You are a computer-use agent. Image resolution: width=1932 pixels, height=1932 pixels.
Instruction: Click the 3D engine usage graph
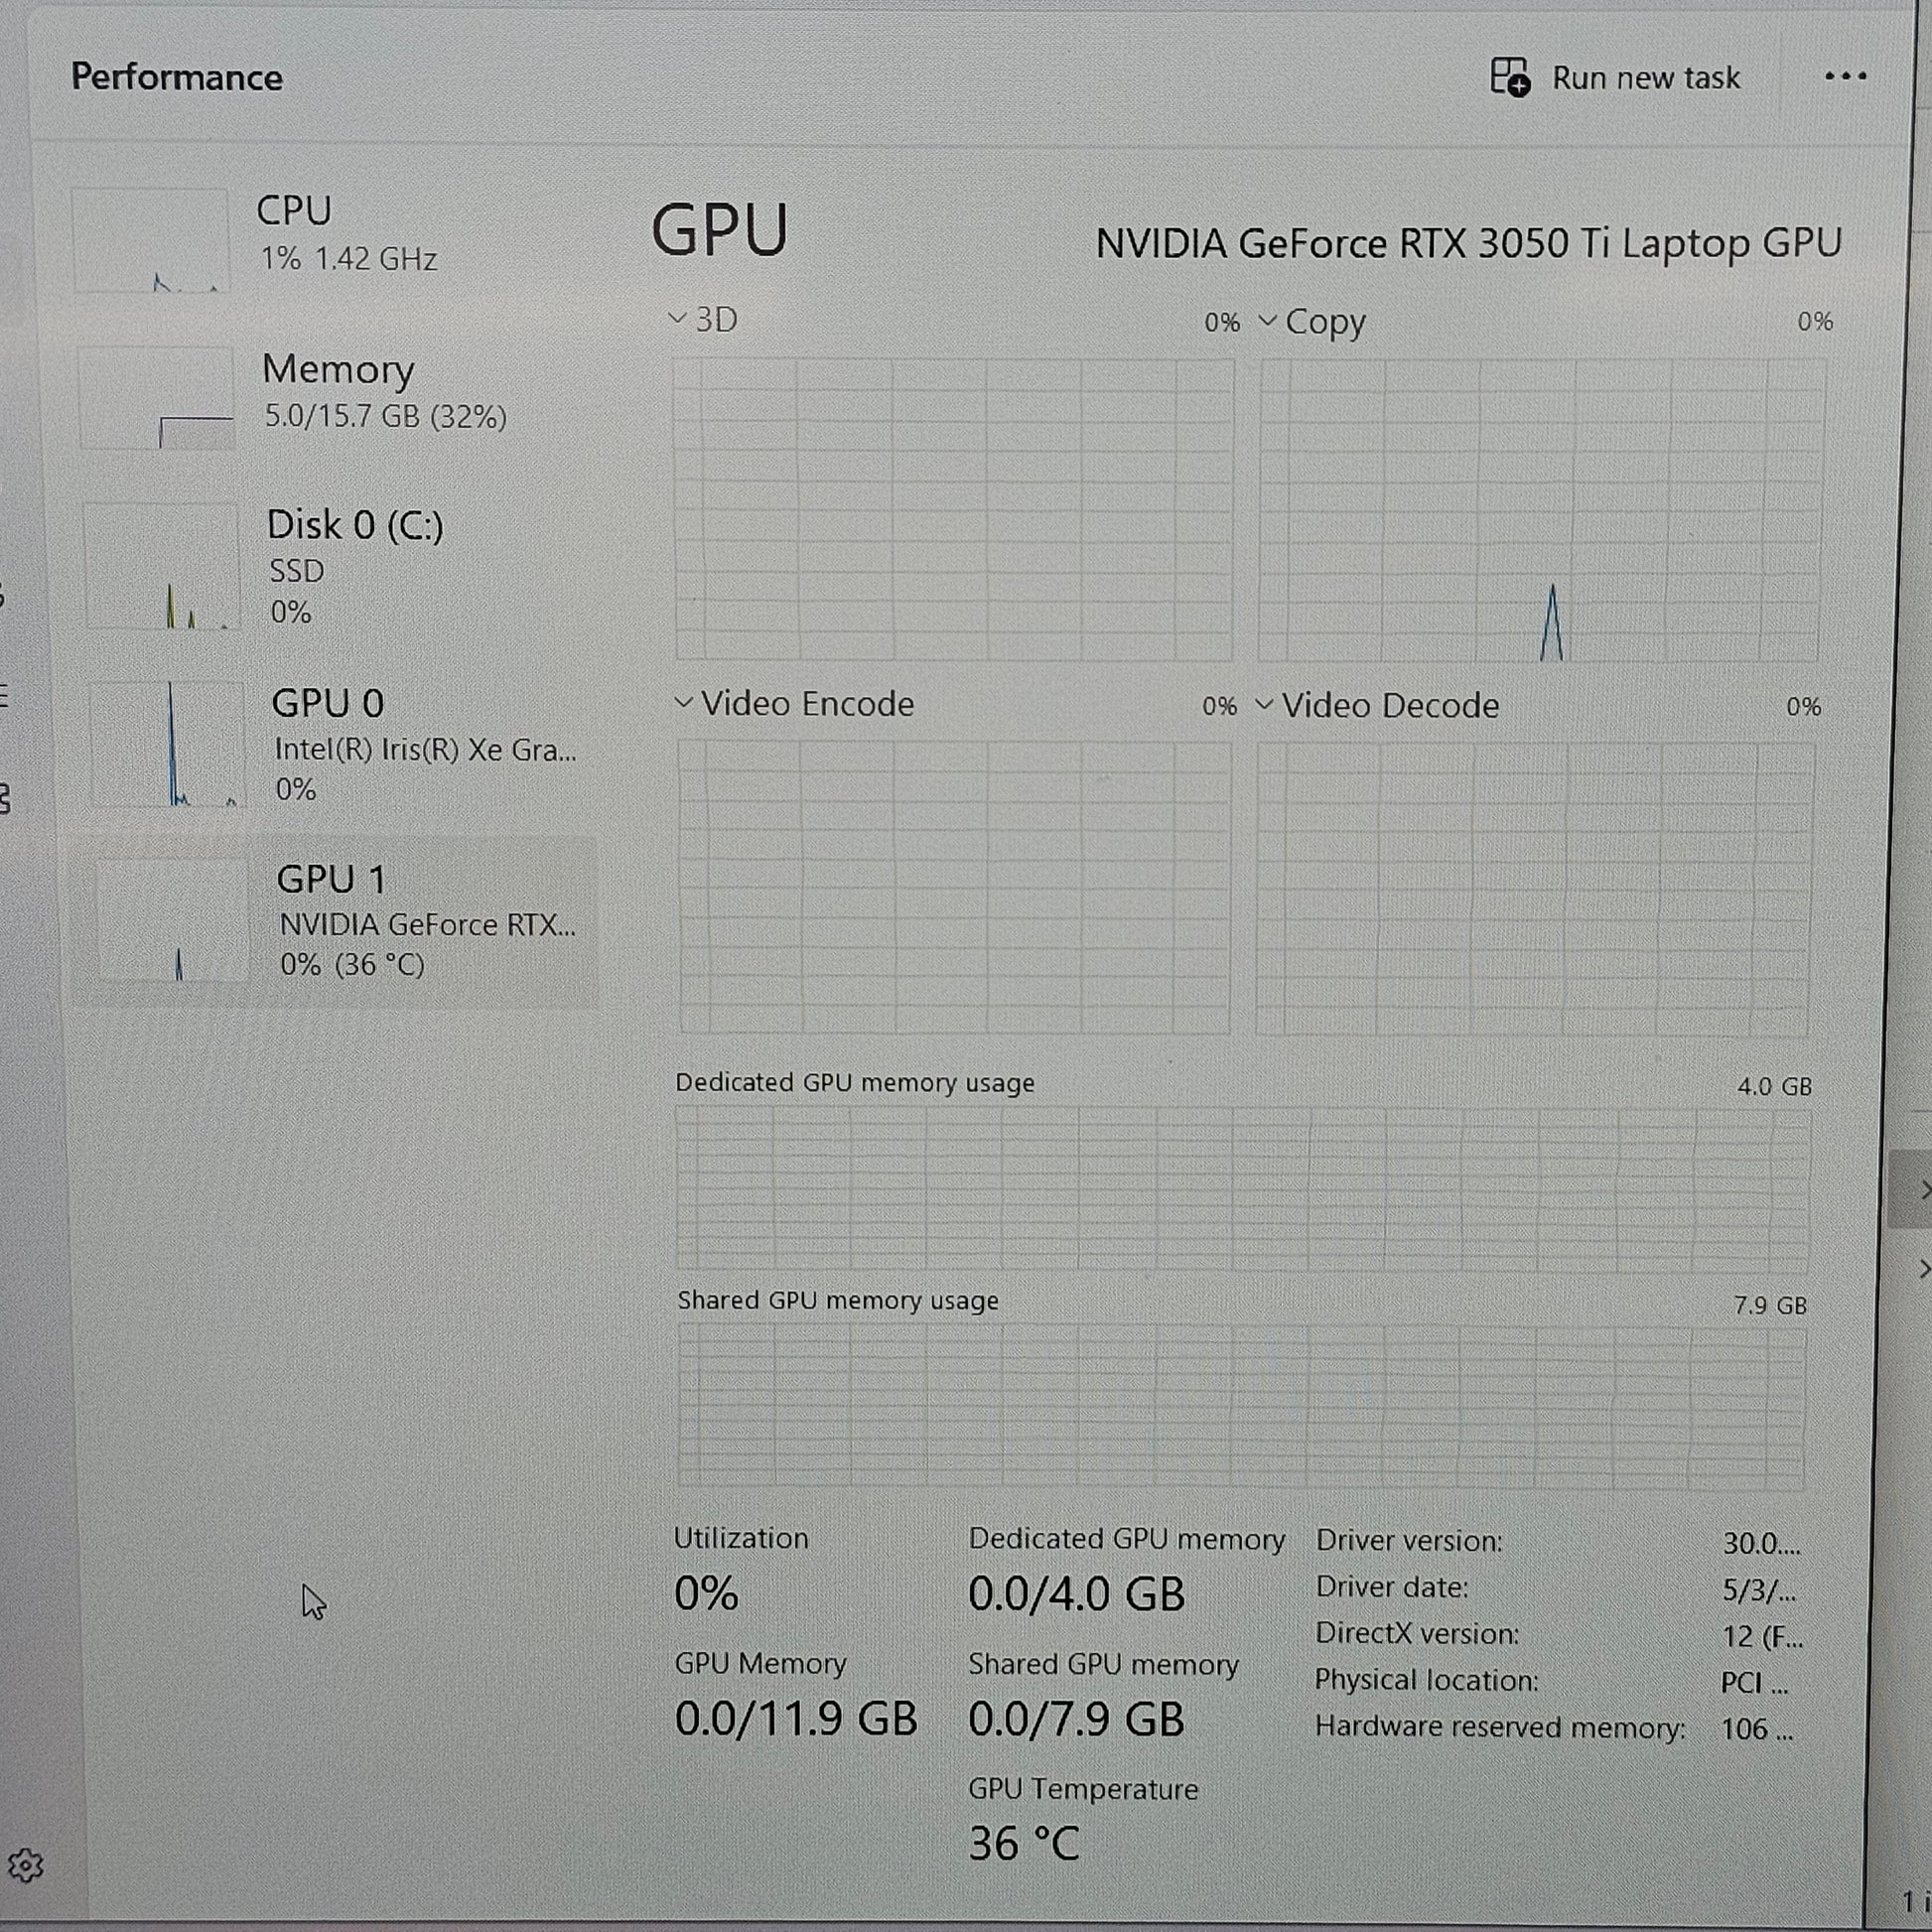click(954, 510)
